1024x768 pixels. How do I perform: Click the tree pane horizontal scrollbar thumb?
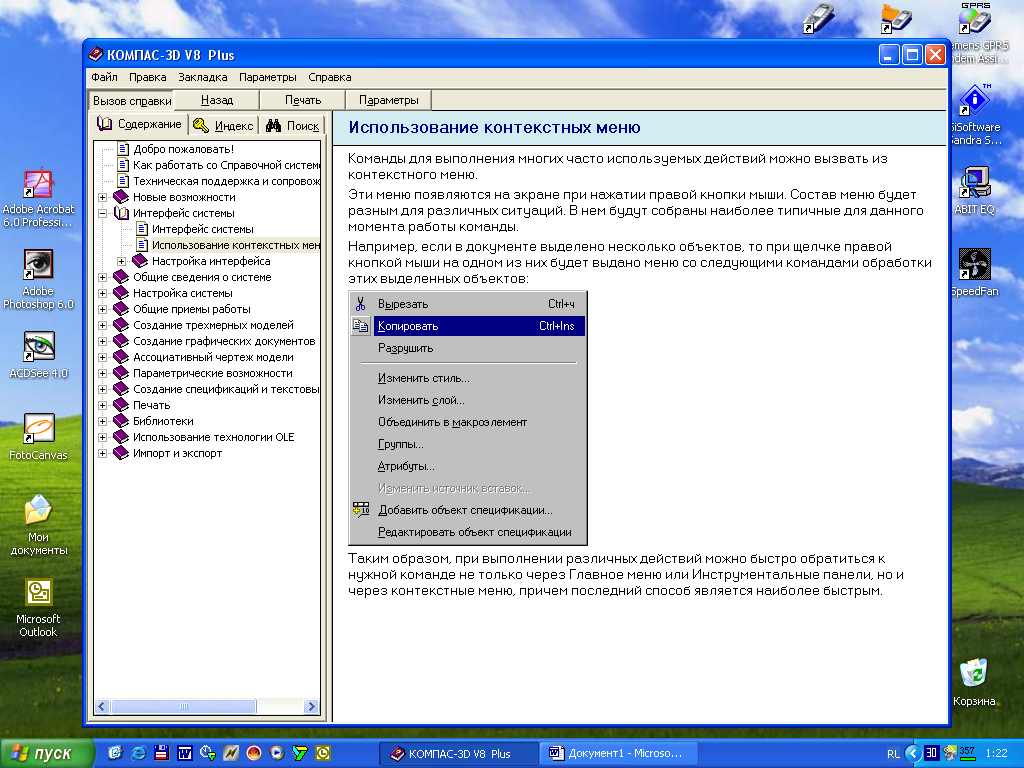click(184, 706)
